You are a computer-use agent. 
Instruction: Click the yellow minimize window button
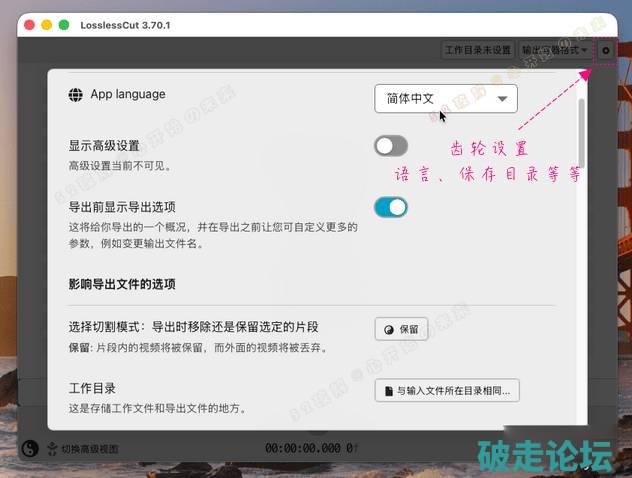point(47,25)
